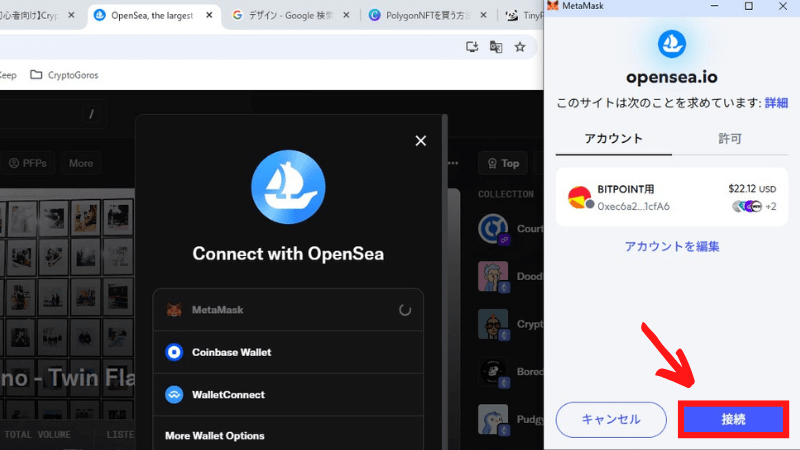Click the OpenSea logo in MetaMask popup
The height and width of the screenshot is (450, 800).
pyautogui.click(x=671, y=44)
